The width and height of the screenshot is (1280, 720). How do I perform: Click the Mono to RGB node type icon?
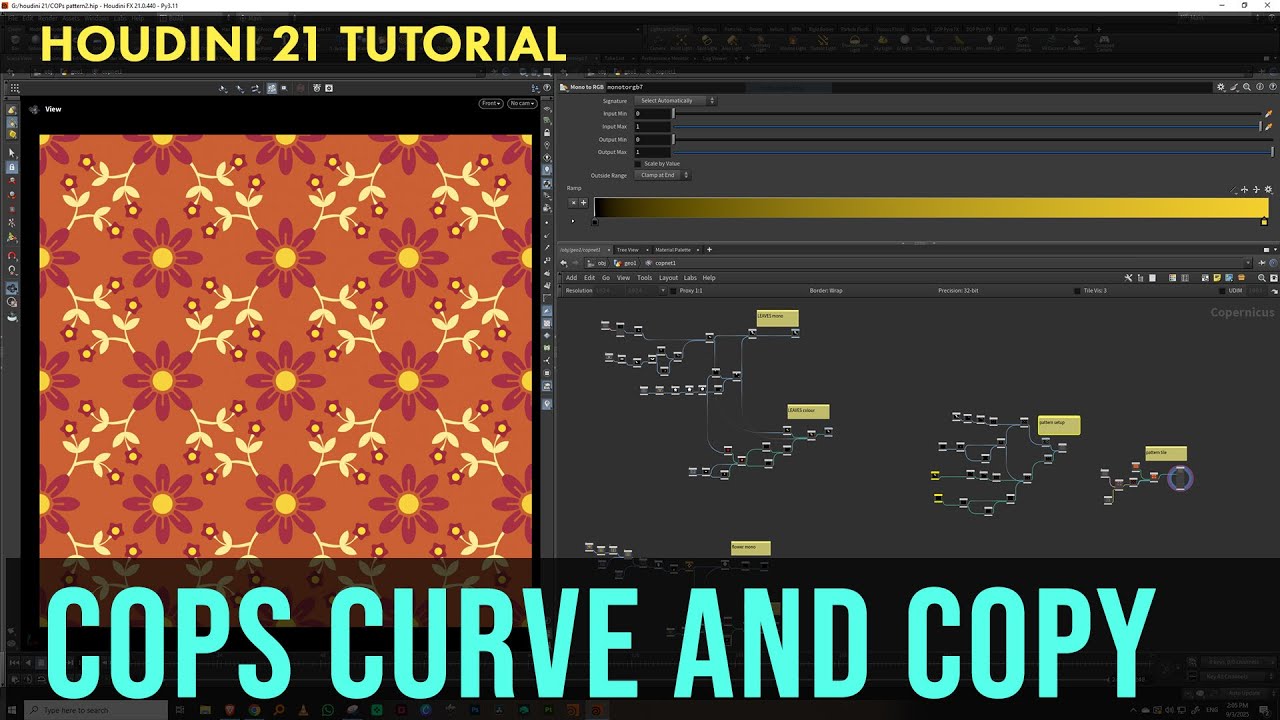[x=563, y=87]
